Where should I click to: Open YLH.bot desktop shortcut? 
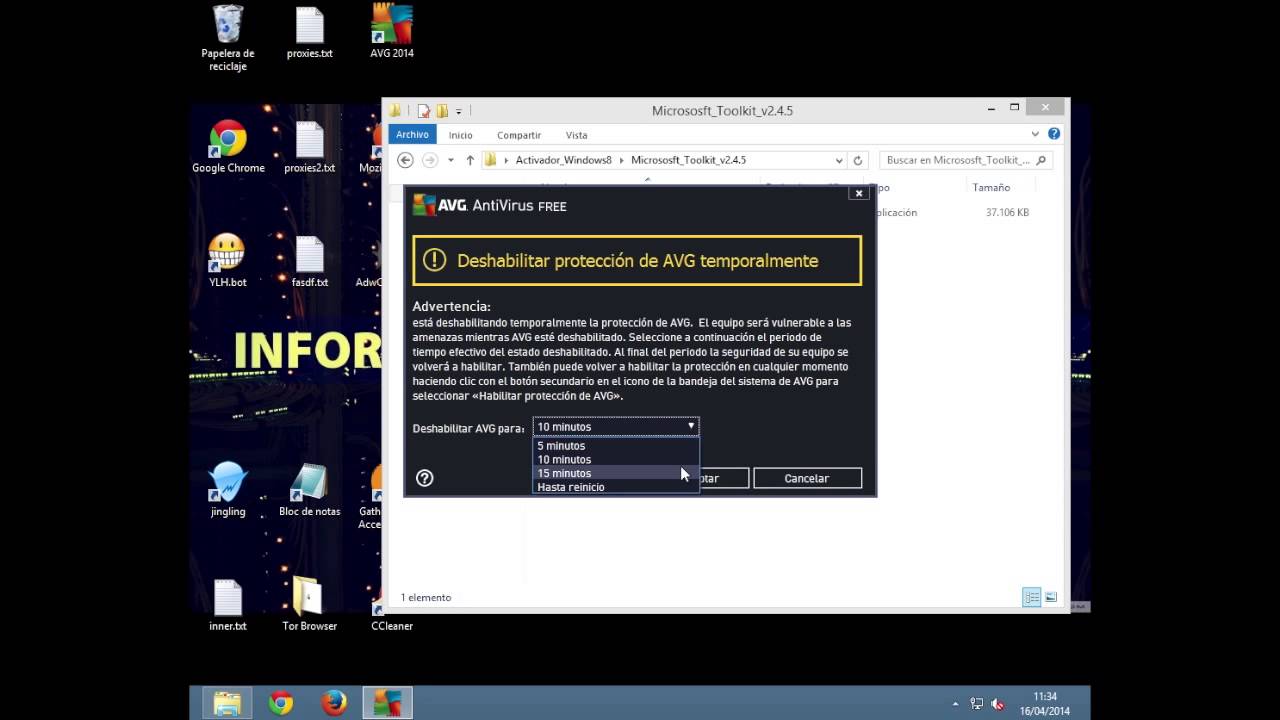[227, 261]
